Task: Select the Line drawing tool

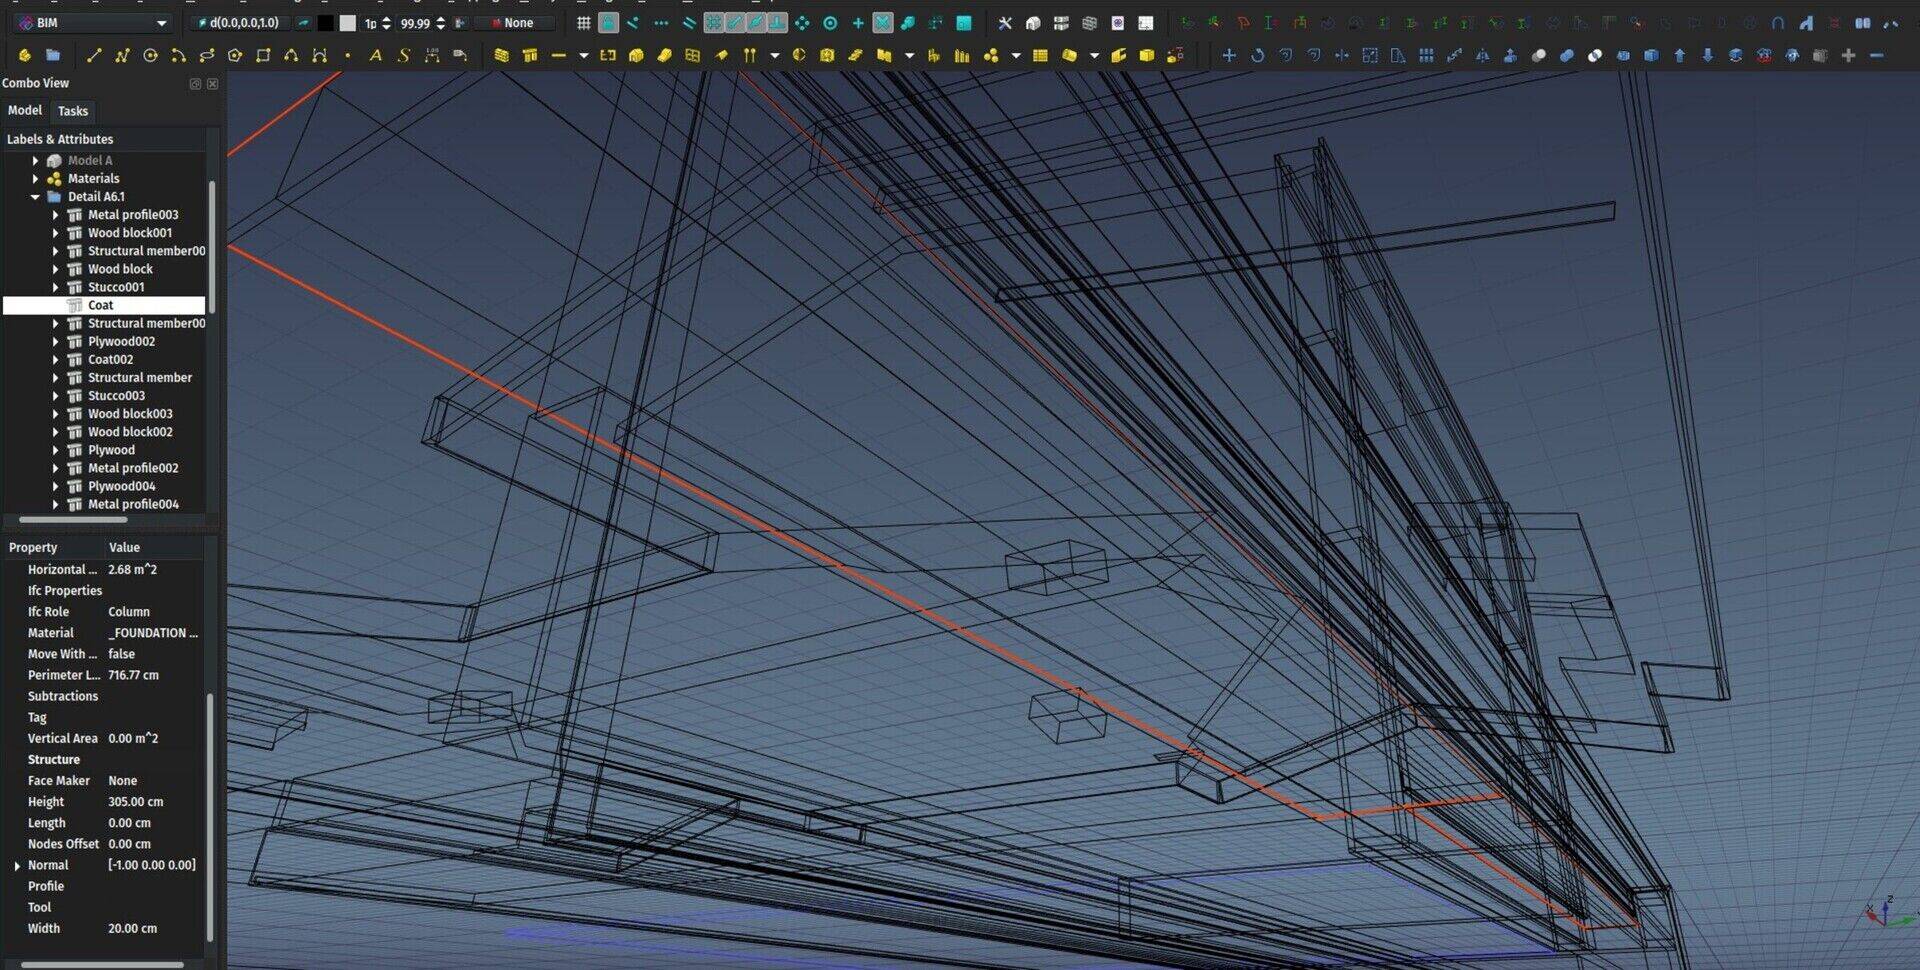Action: pos(94,56)
